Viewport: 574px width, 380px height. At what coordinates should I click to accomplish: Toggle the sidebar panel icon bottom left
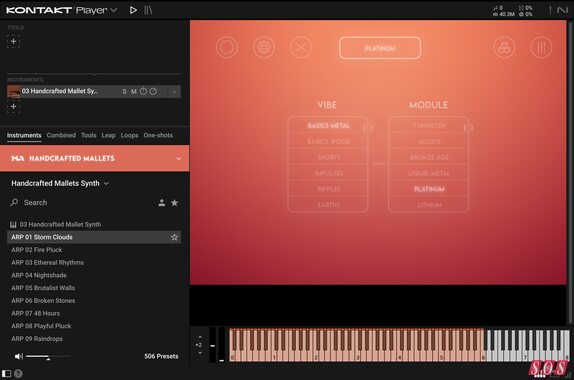(6, 373)
